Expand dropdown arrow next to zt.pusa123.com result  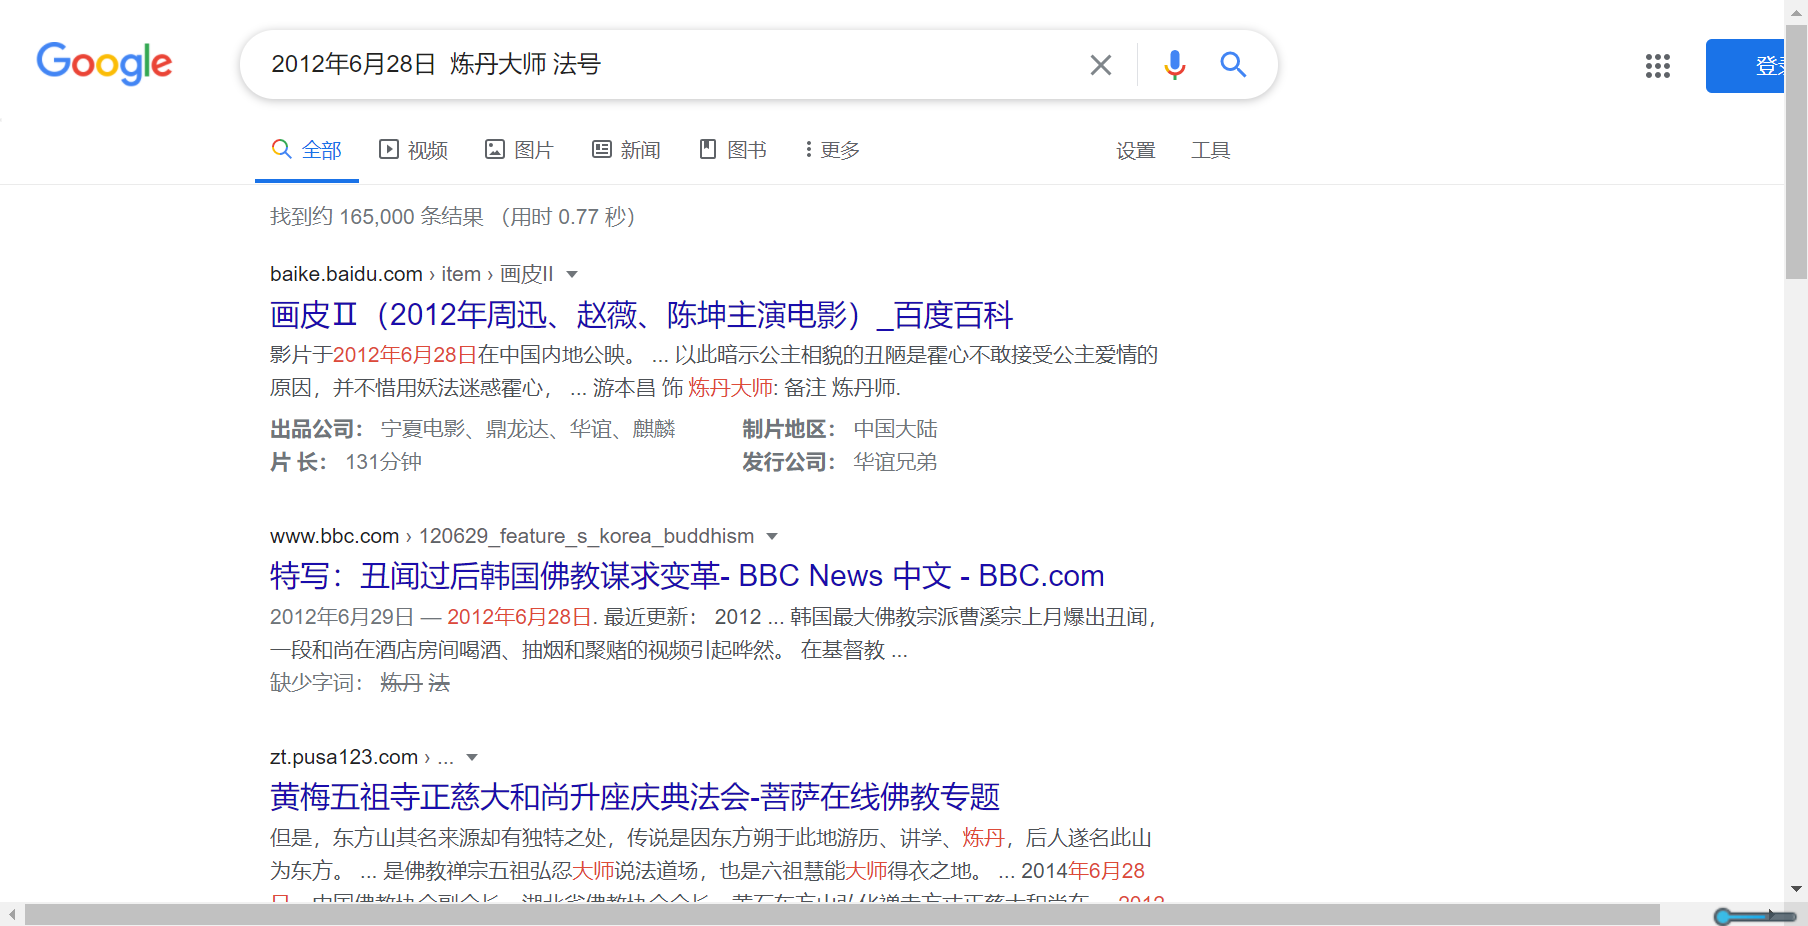tap(472, 758)
